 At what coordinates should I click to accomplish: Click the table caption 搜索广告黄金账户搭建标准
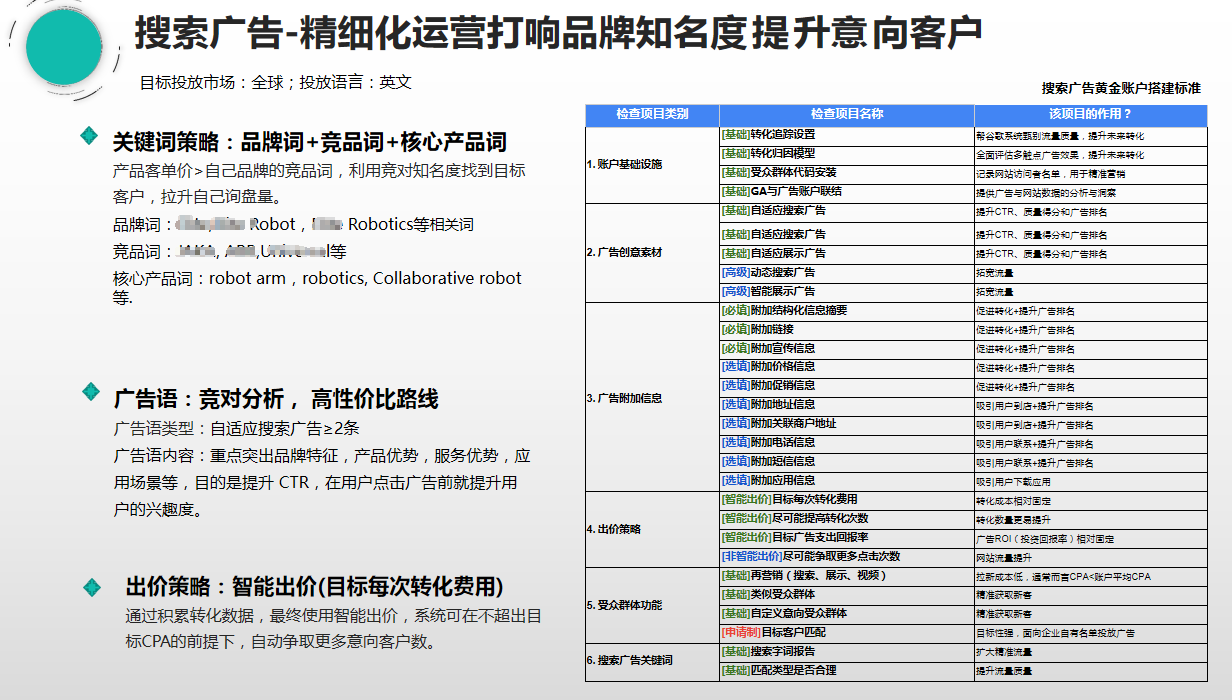click(x=1121, y=88)
